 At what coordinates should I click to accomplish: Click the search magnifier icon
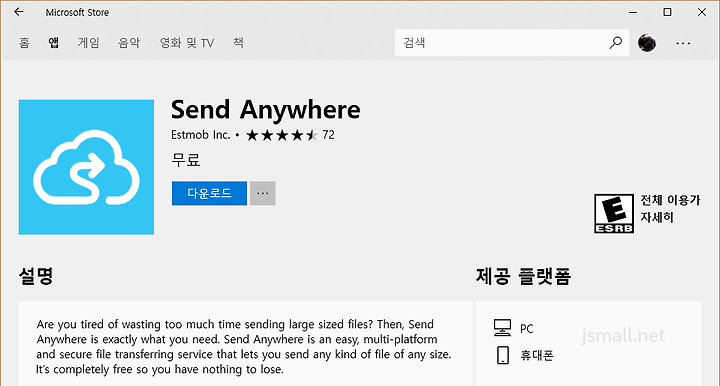point(615,43)
